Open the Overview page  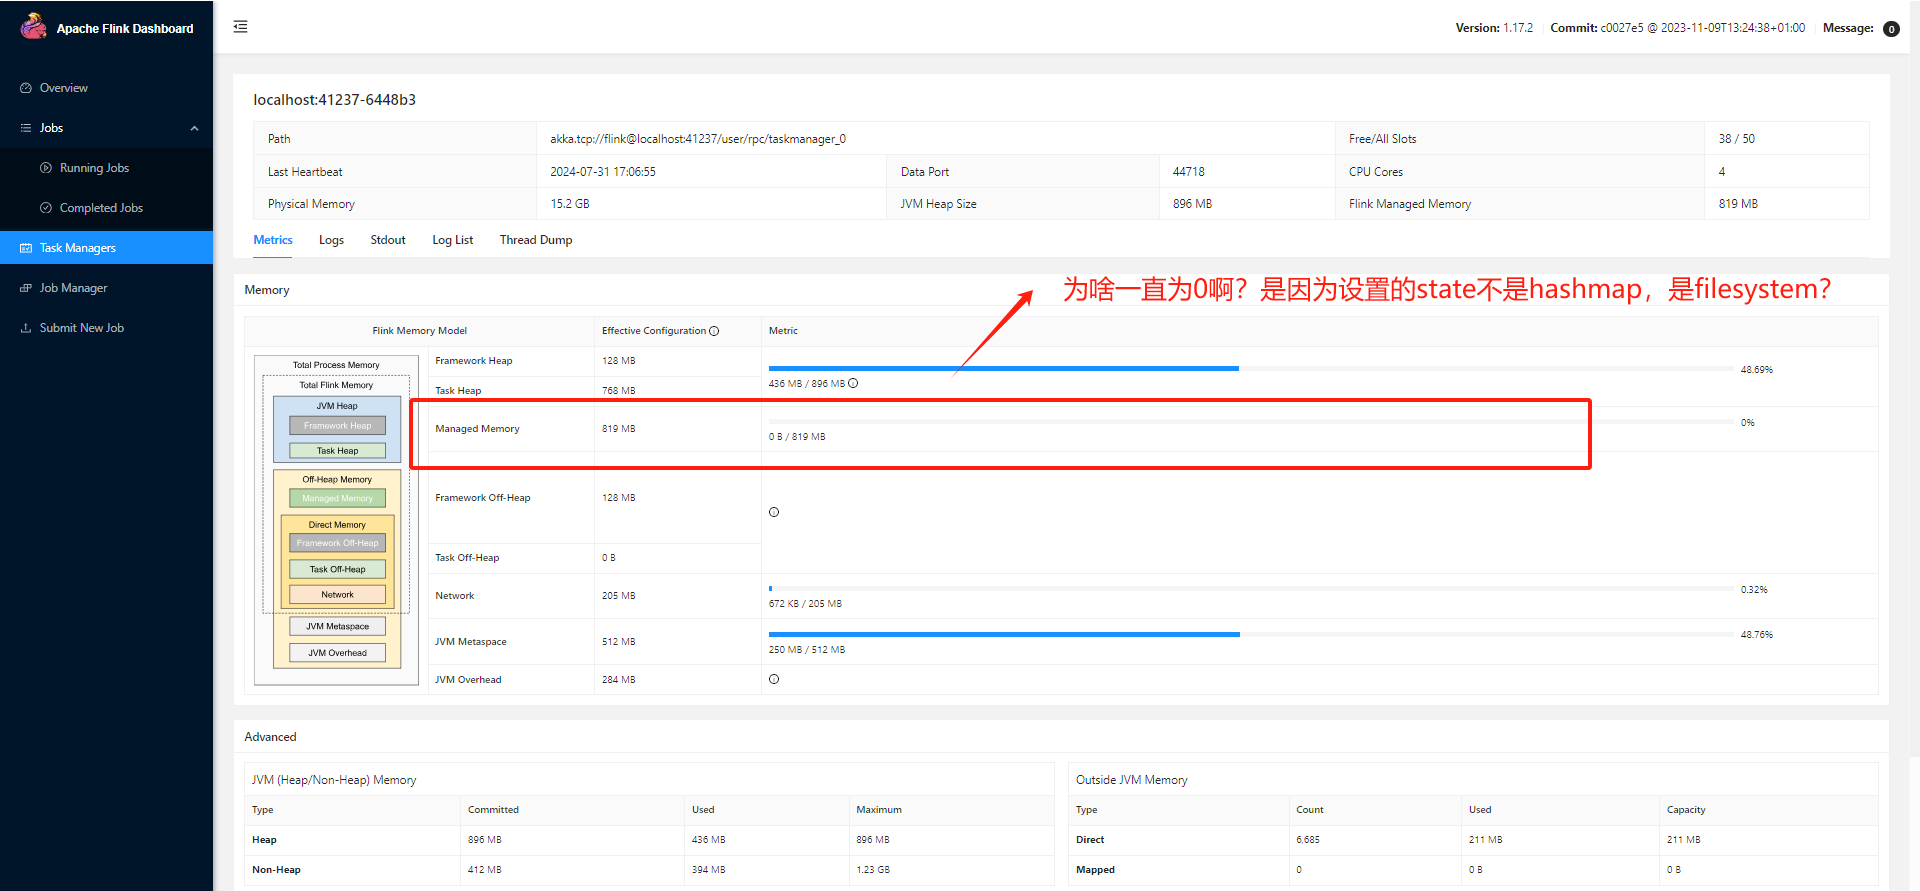106,88
